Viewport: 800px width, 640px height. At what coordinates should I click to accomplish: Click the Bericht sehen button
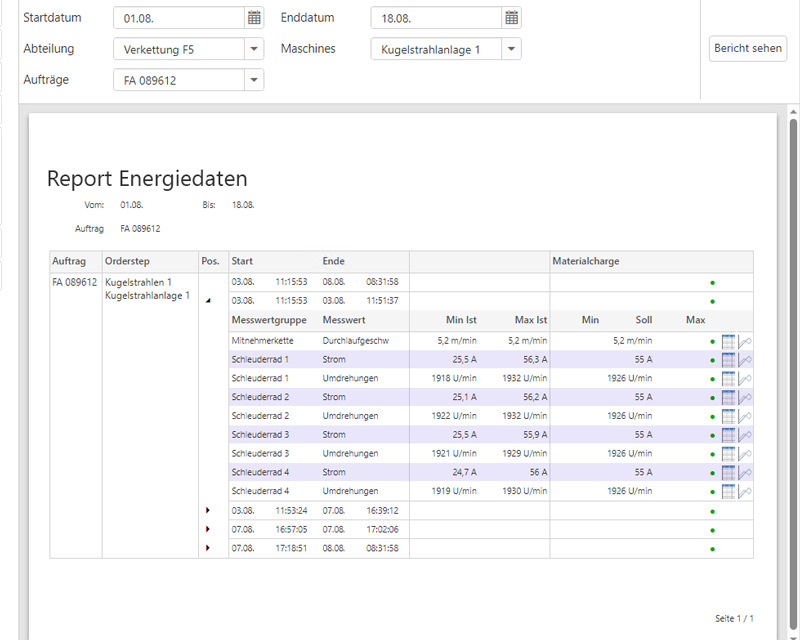click(747, 49)
